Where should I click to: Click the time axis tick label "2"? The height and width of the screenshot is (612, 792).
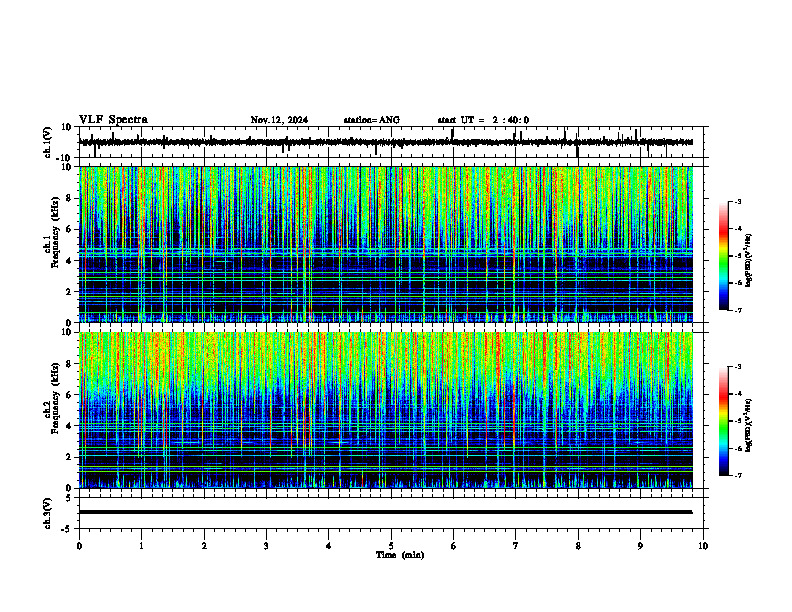point(204,546)
